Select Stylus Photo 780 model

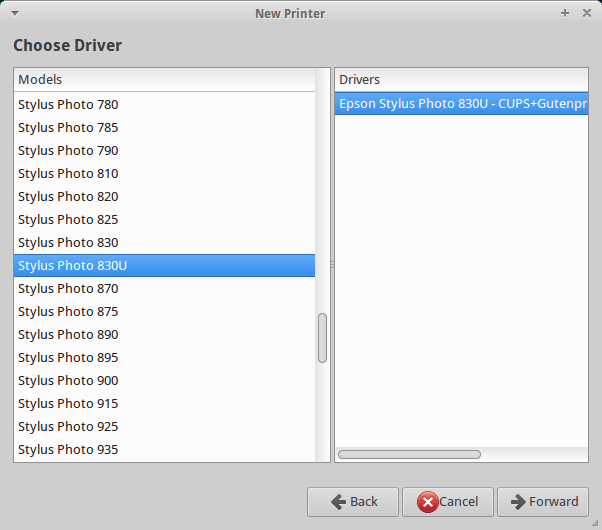(164, 104)
